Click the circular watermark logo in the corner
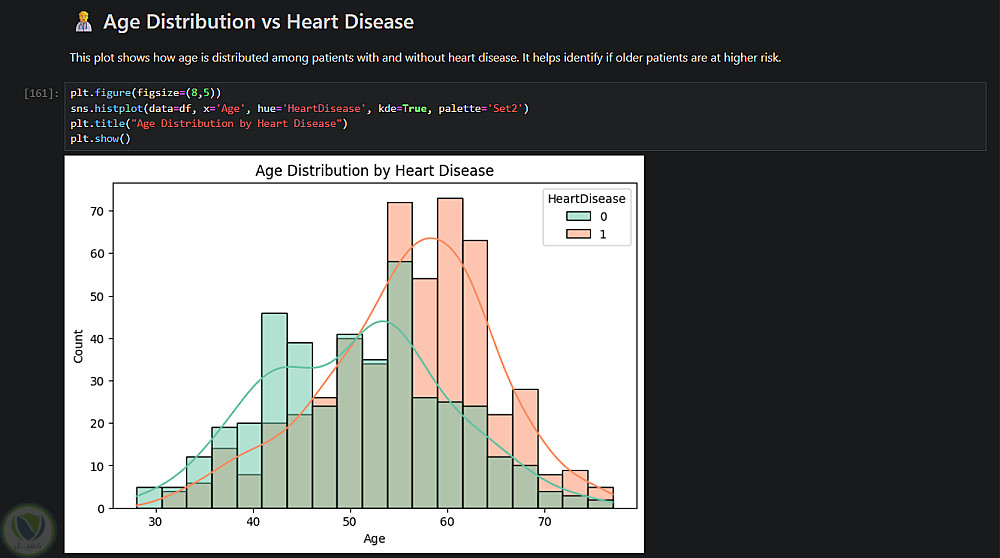 [29, 529]
